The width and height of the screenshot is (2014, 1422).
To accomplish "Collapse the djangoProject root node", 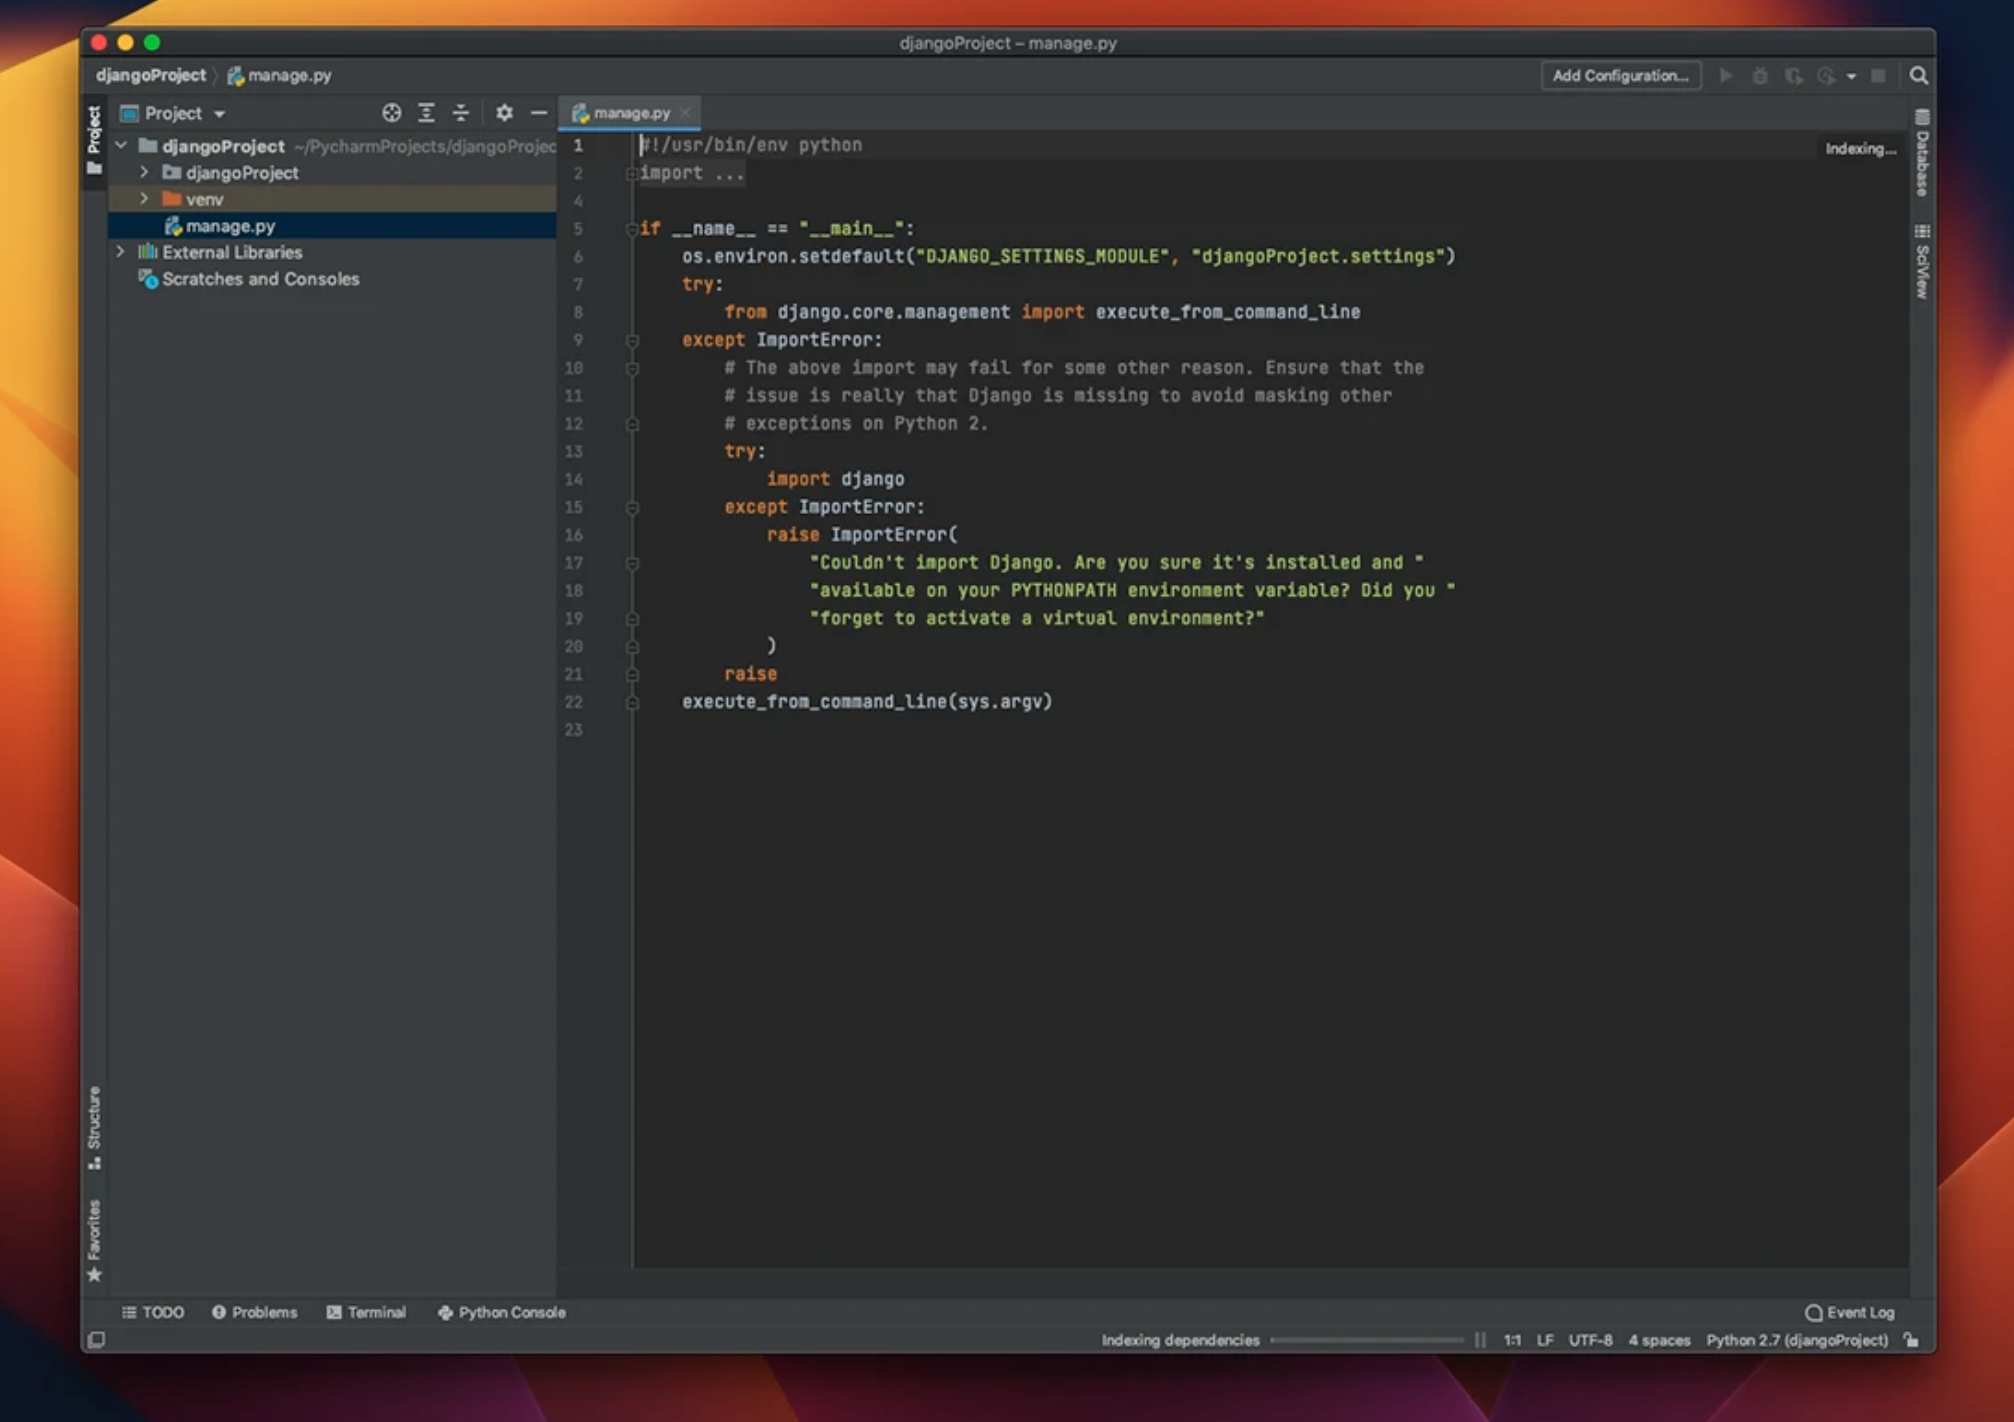I will click(x=119, y=146).
